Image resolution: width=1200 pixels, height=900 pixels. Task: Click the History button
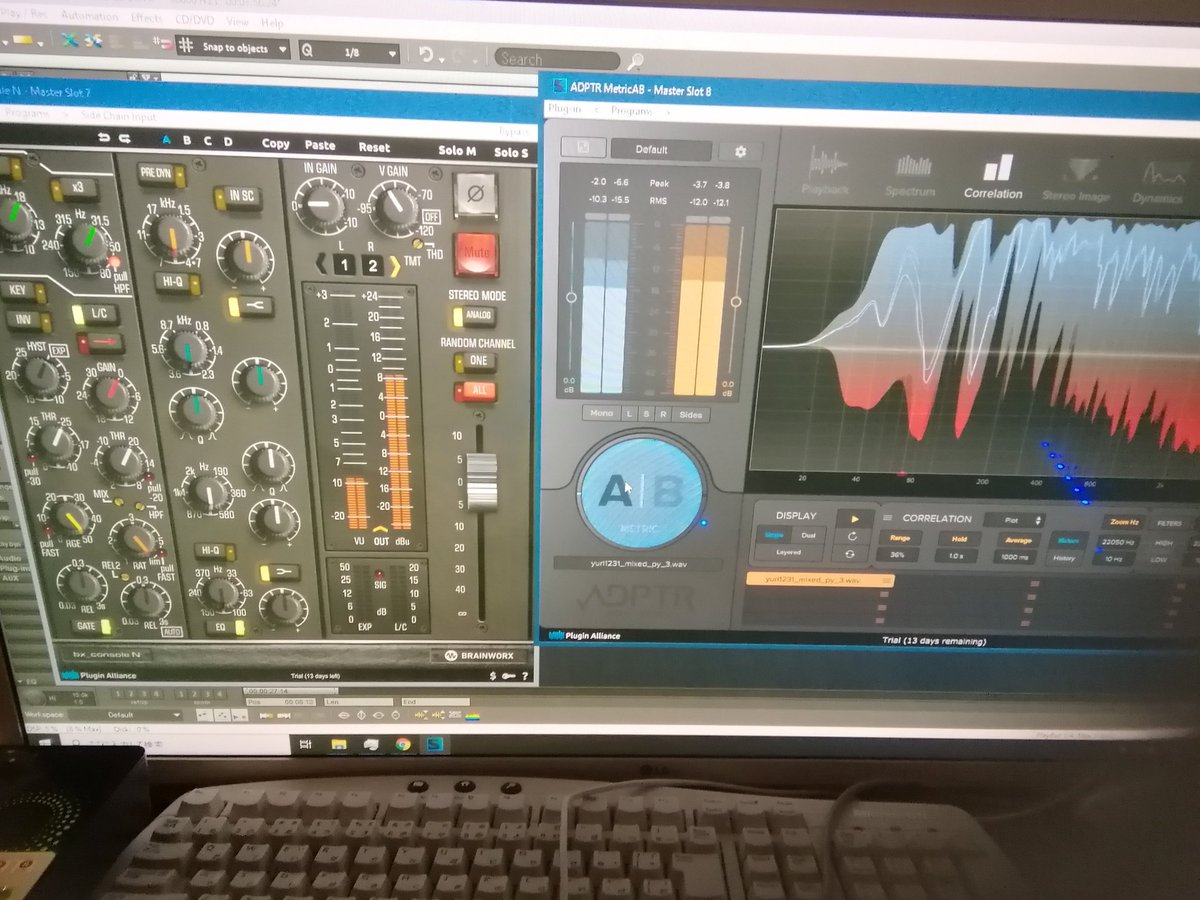coord(1064,559)
